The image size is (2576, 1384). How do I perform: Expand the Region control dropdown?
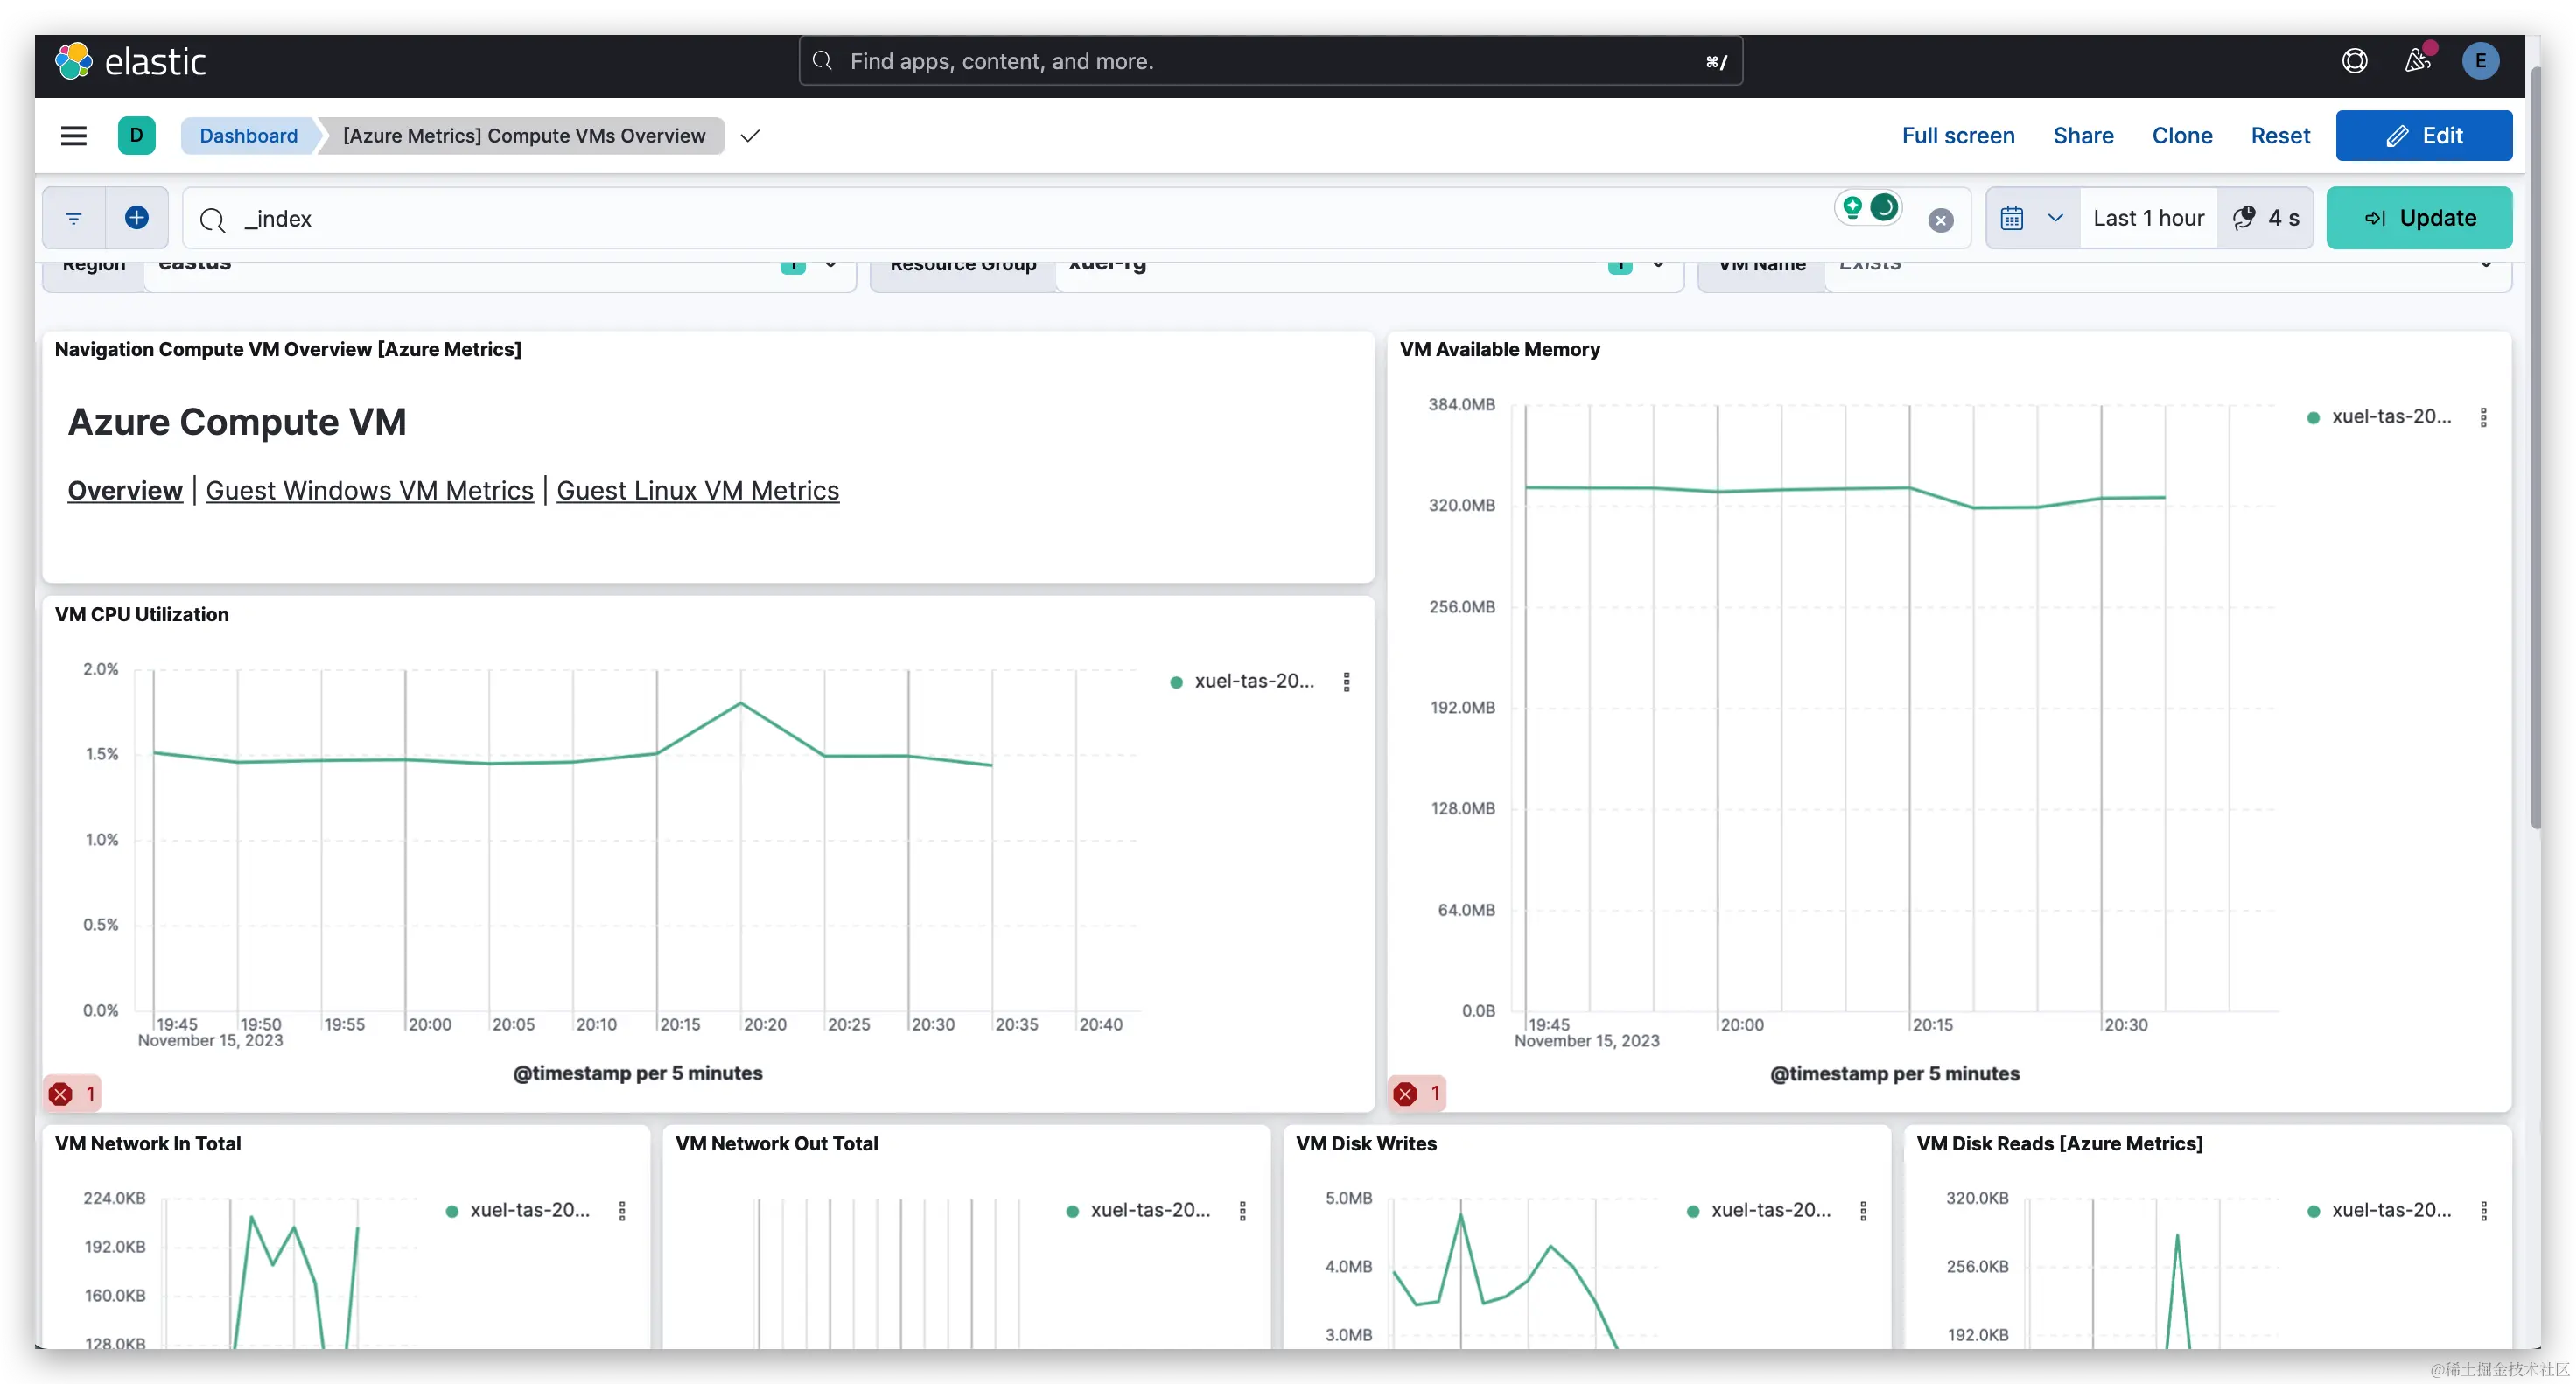click(830, 265)
